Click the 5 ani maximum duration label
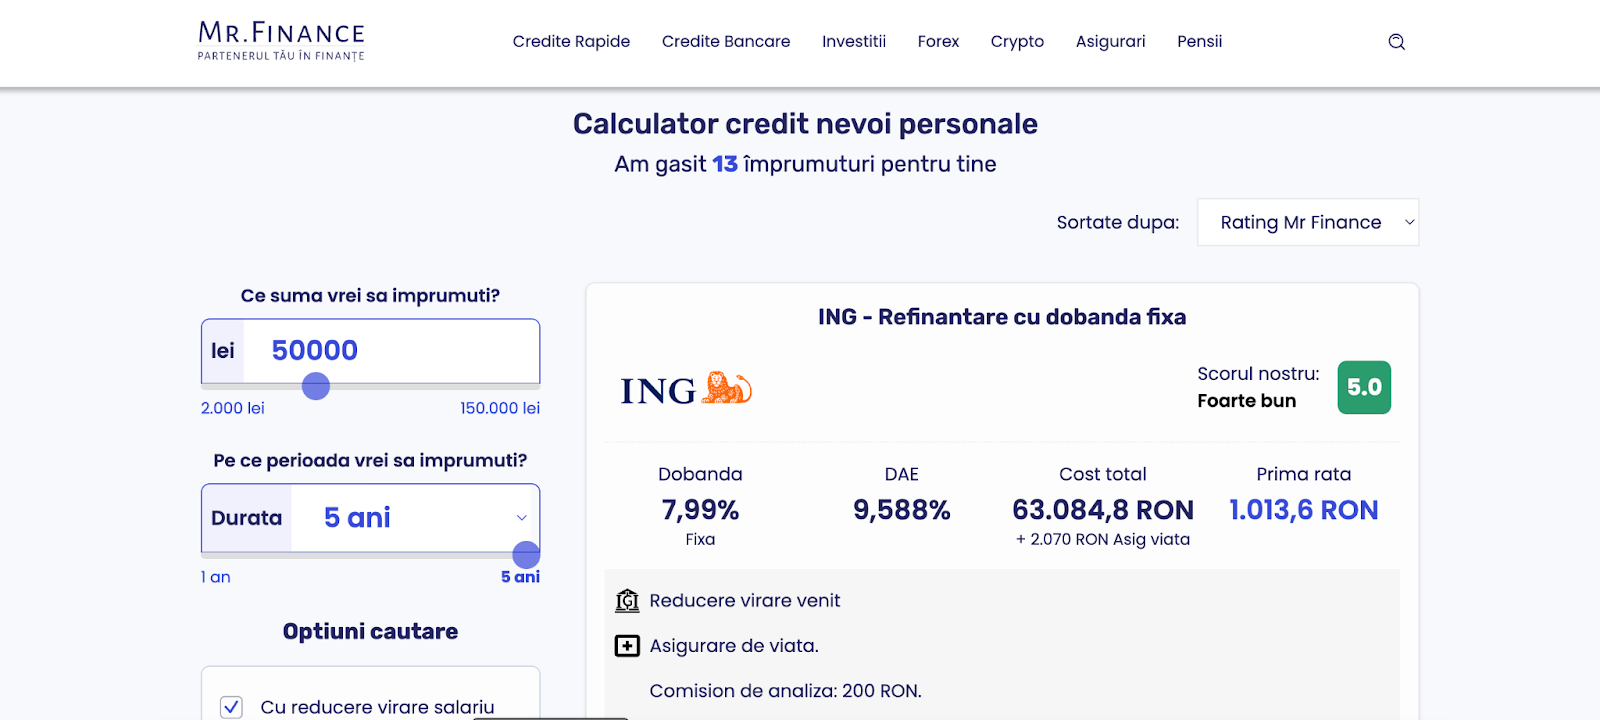The image size is (1600, 720). (x=520, y=577)
